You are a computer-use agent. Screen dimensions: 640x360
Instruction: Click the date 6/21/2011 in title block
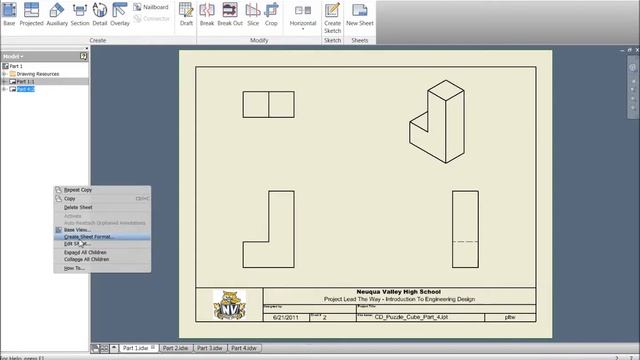click(x=286, y=317)
